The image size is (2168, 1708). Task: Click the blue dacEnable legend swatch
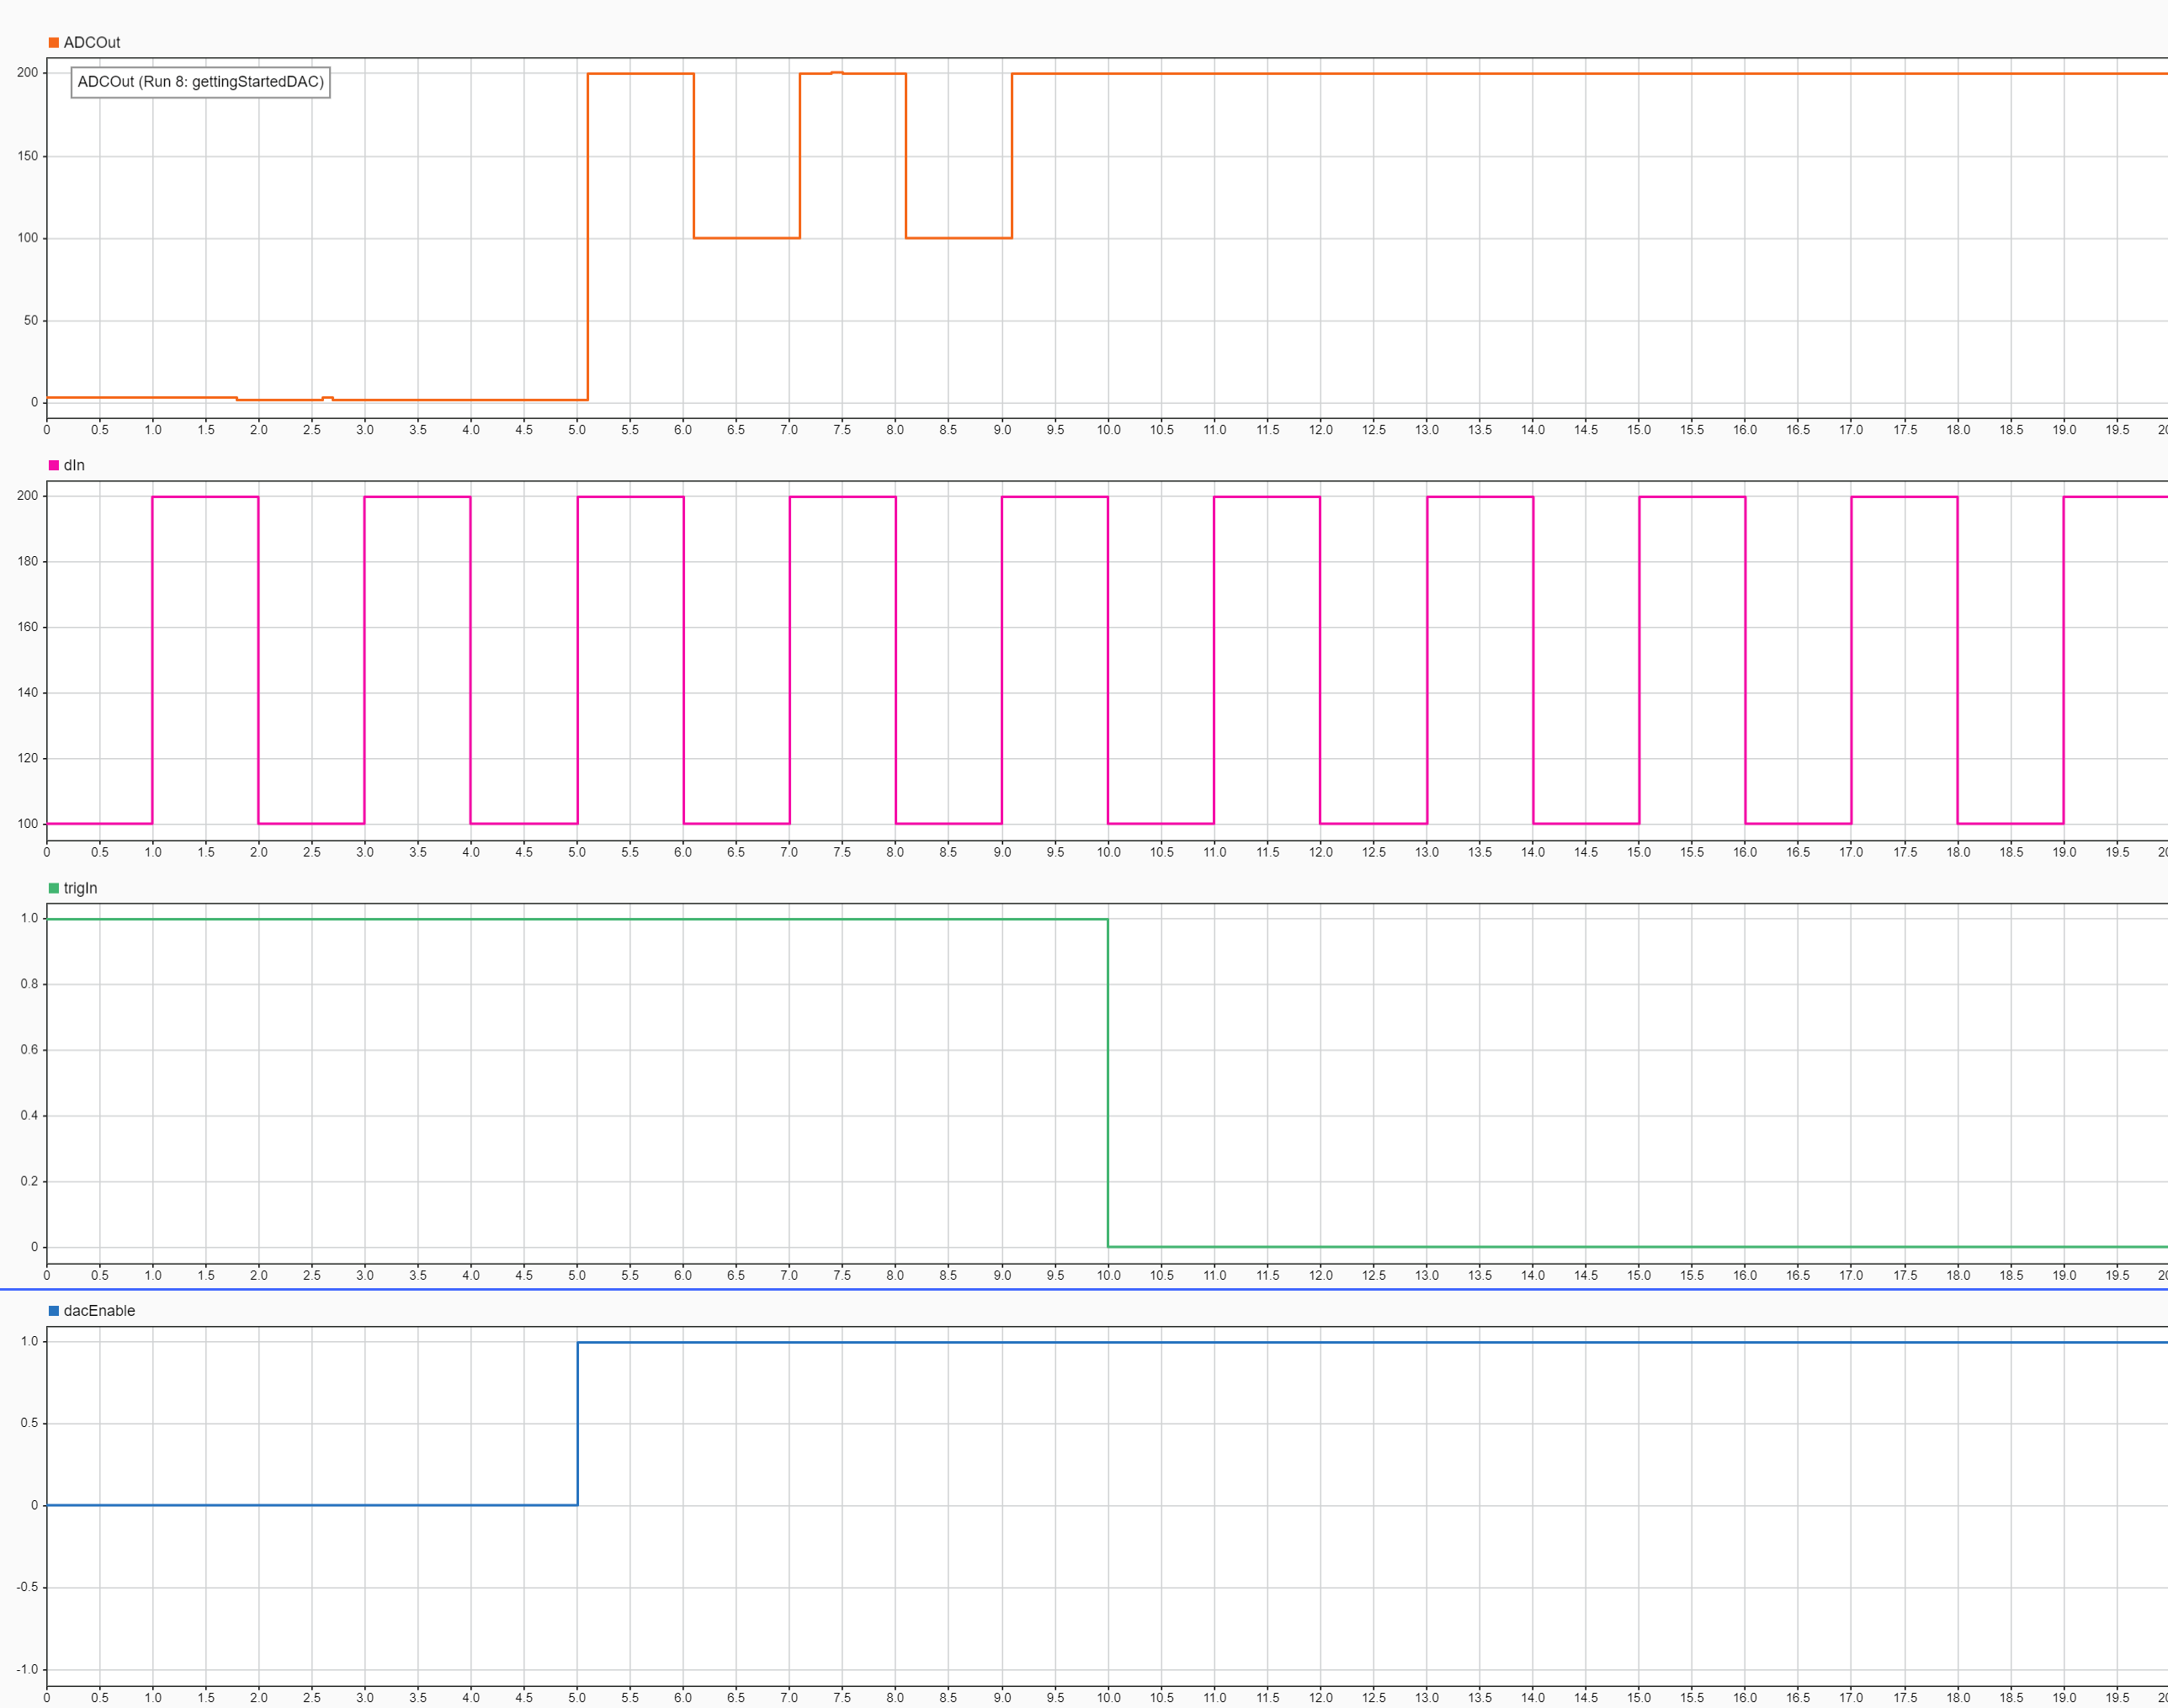(x=54, y=1312)
